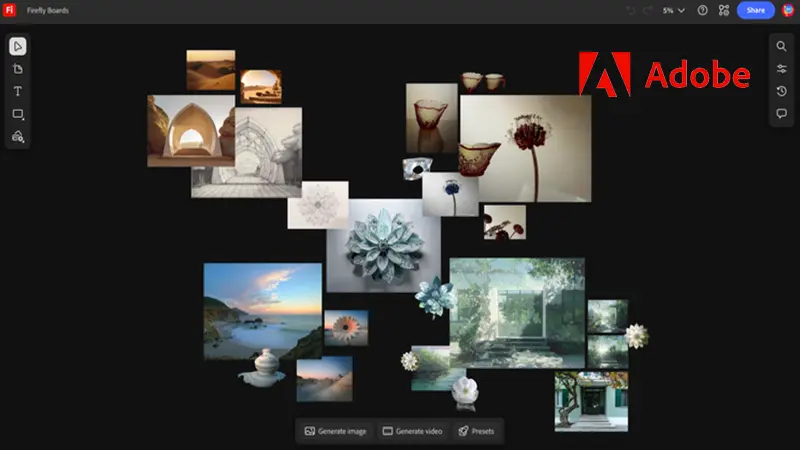Select the arrow Select tool
The width and height of the screenshot is (800, 450).
(18, 47)
